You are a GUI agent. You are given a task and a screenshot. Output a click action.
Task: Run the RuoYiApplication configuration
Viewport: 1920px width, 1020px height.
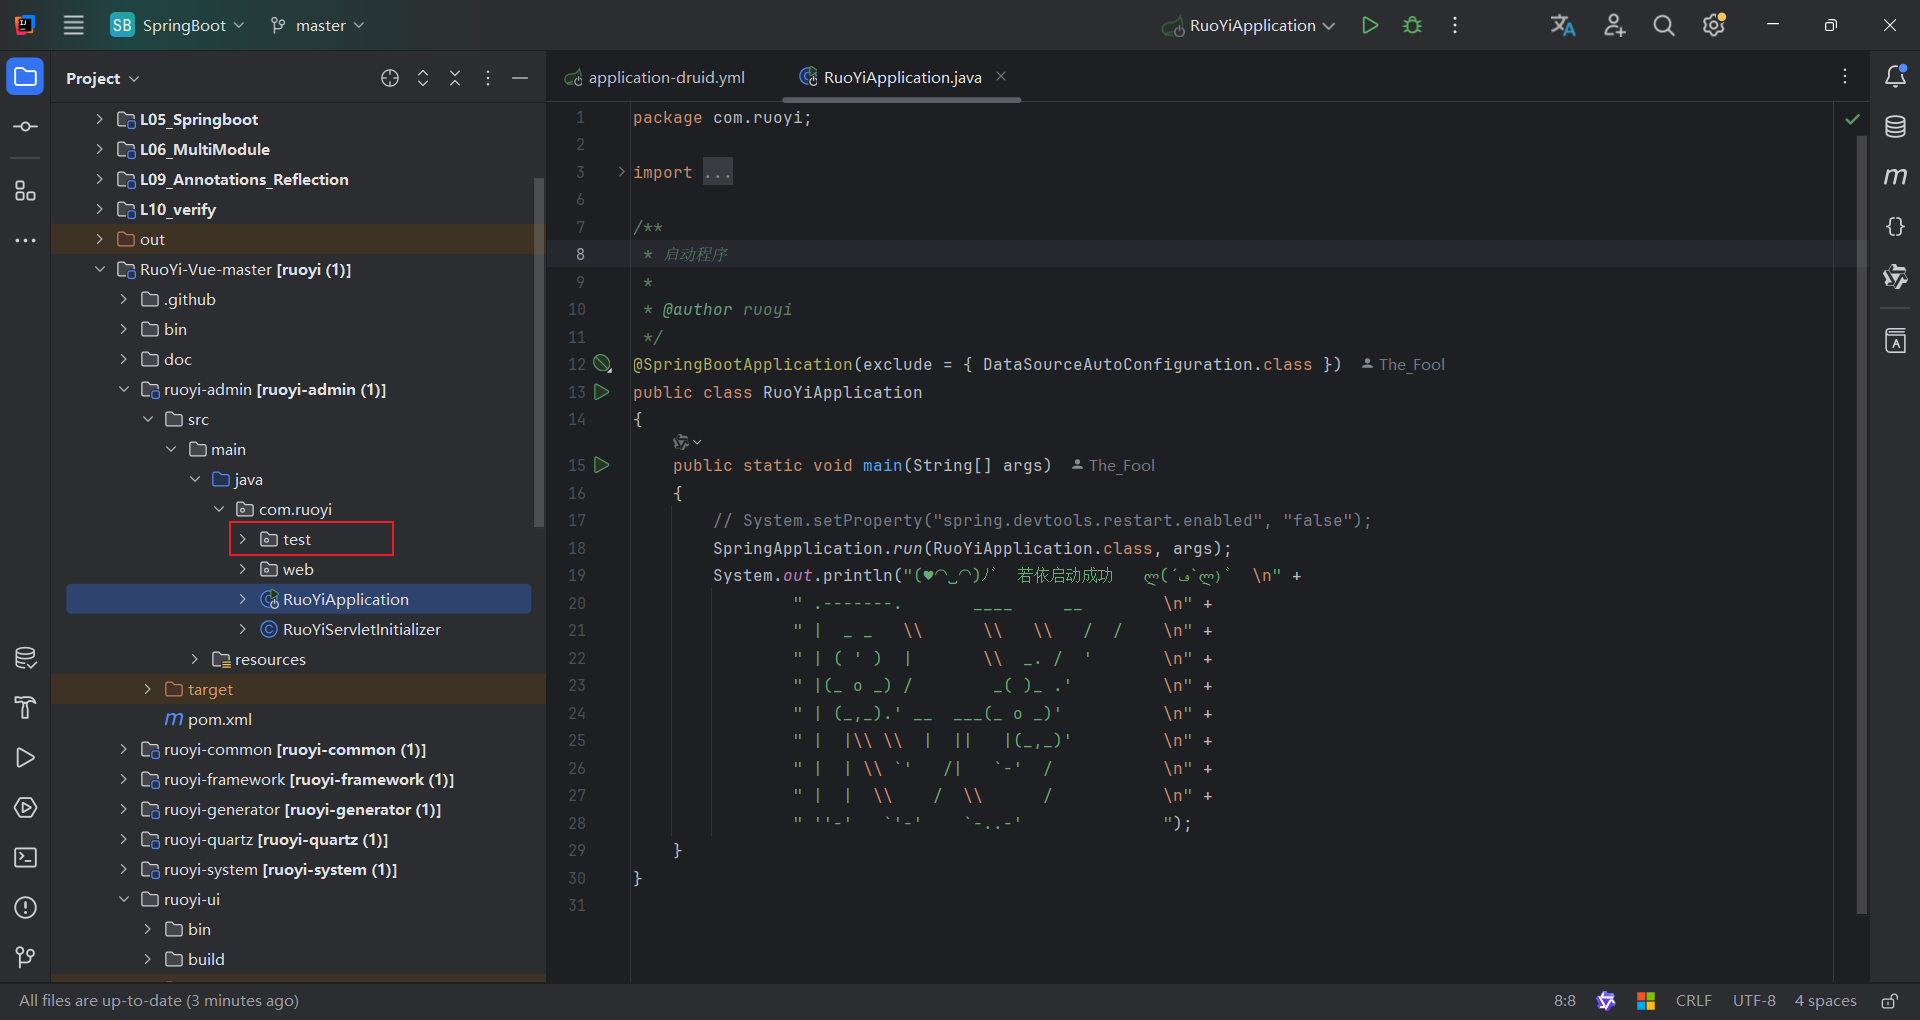1370,25
